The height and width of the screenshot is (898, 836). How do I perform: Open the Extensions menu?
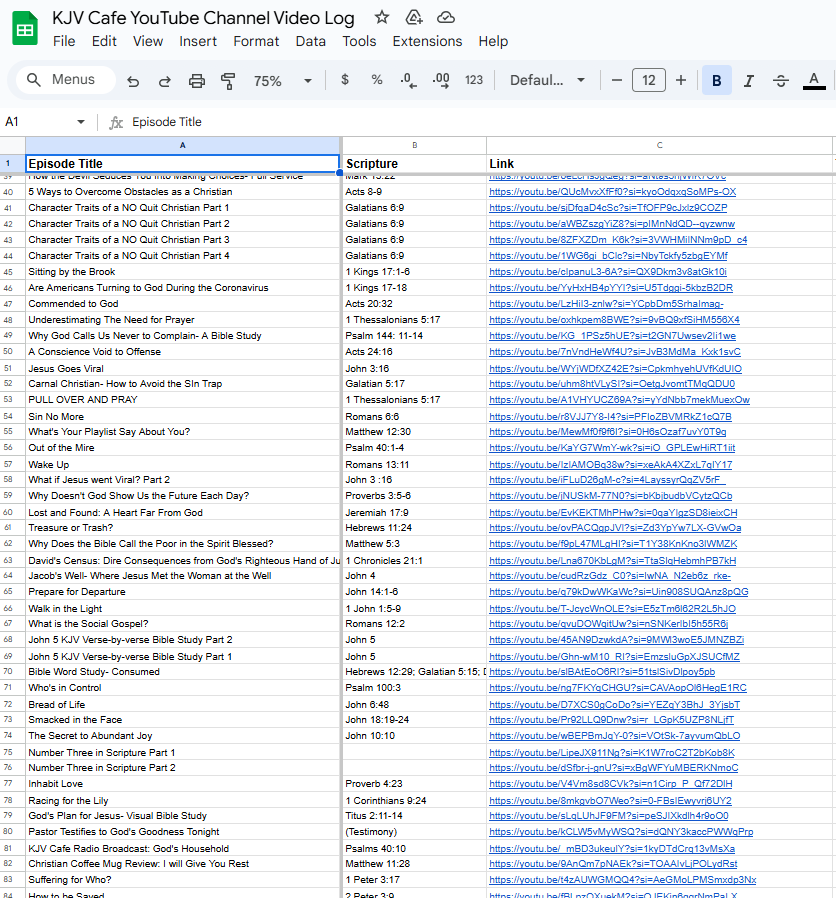pos(427,41)
